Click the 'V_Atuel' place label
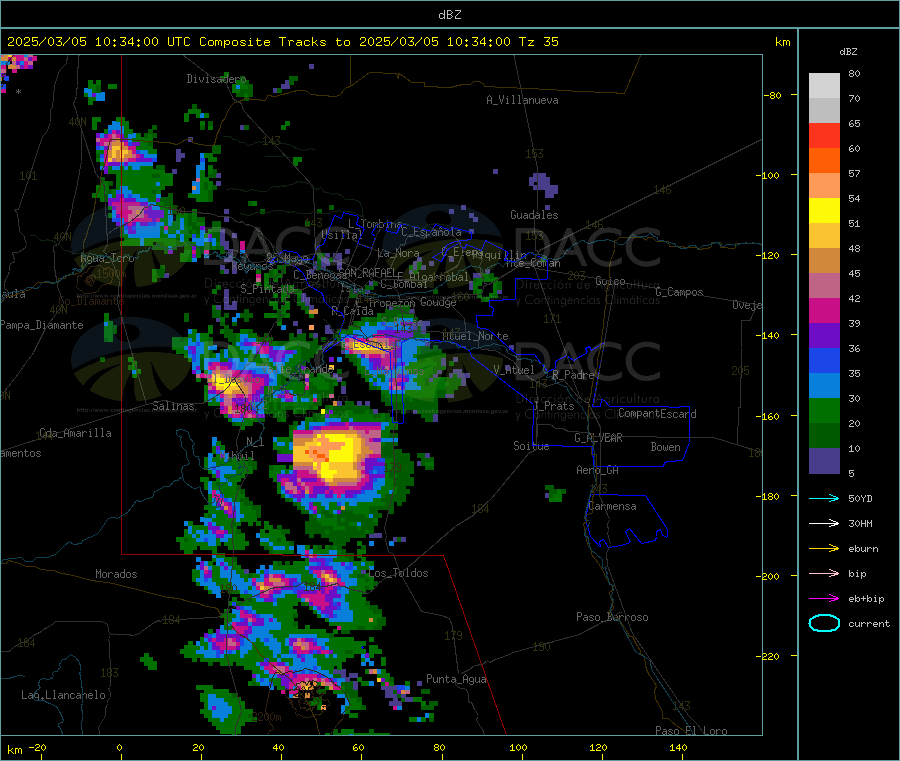 [514, 370]
